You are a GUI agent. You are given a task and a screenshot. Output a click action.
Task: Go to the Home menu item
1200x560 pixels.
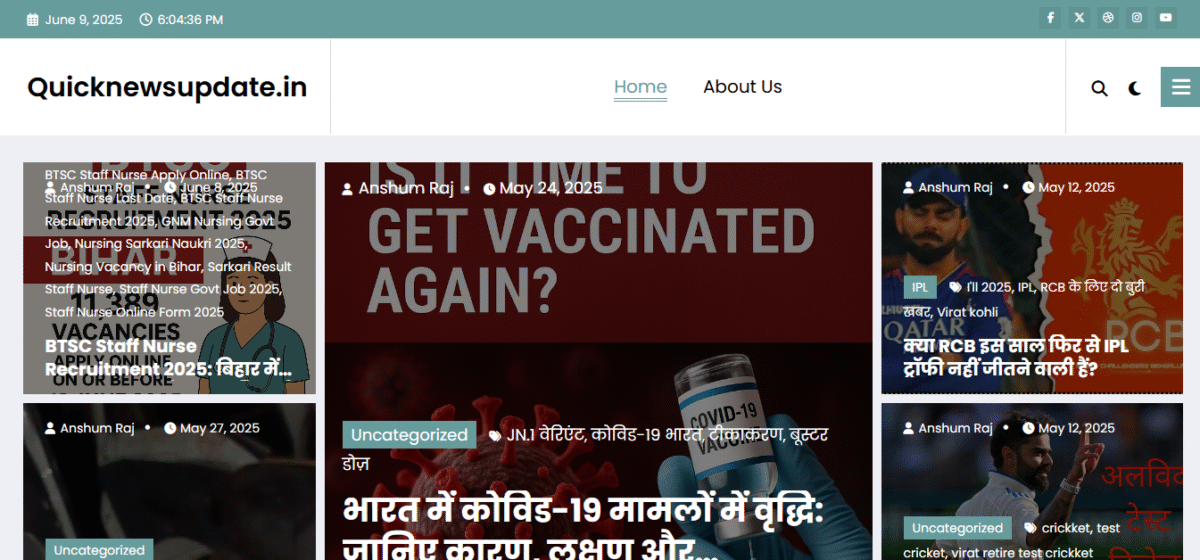(640, 87)
